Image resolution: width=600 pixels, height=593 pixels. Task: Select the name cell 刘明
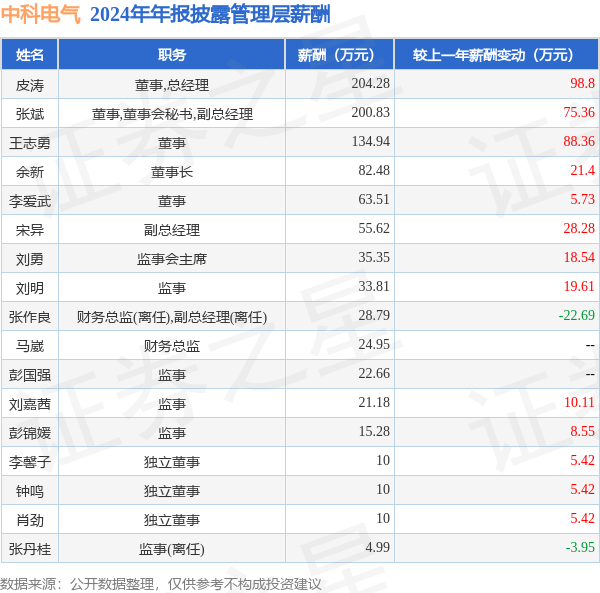[30, 288]
